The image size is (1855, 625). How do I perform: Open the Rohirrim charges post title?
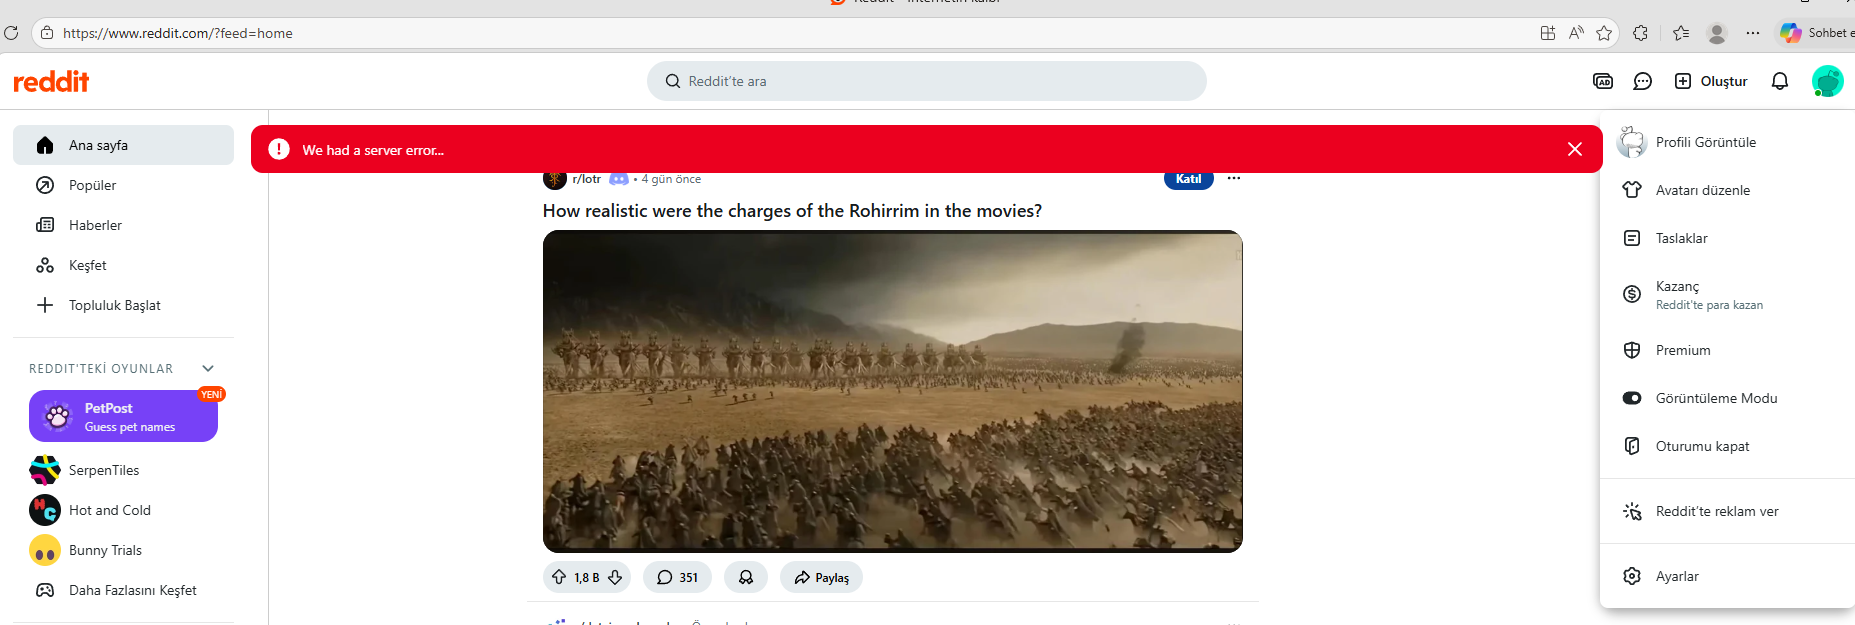(x=792, y=211)
